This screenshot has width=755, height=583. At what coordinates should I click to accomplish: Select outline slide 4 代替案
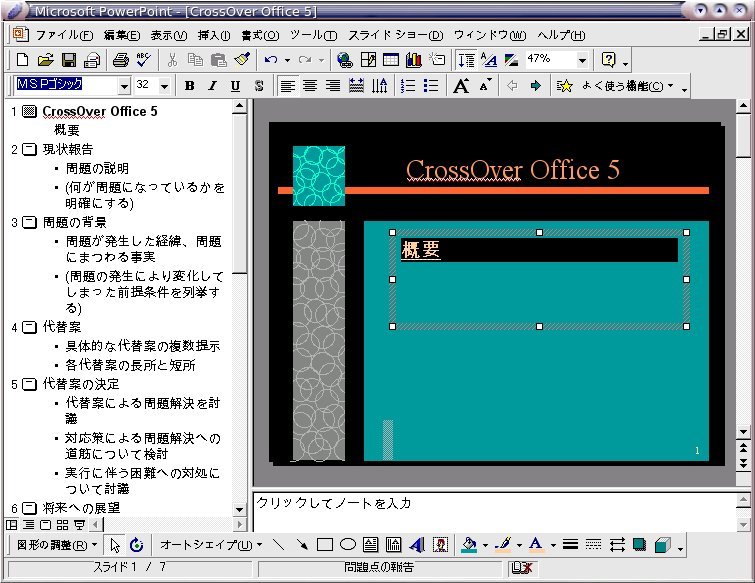pyautogui.click(x=62, y=327)
